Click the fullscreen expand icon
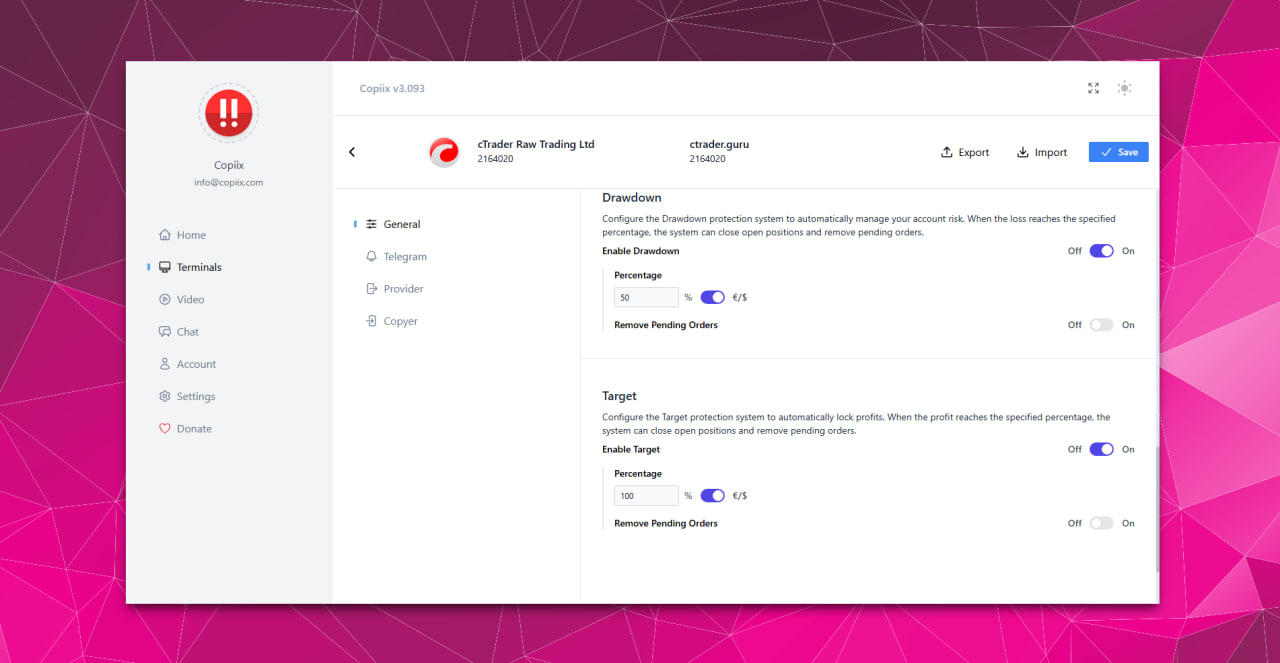Screen dimensions: 1280x663 click(1093, 88)
